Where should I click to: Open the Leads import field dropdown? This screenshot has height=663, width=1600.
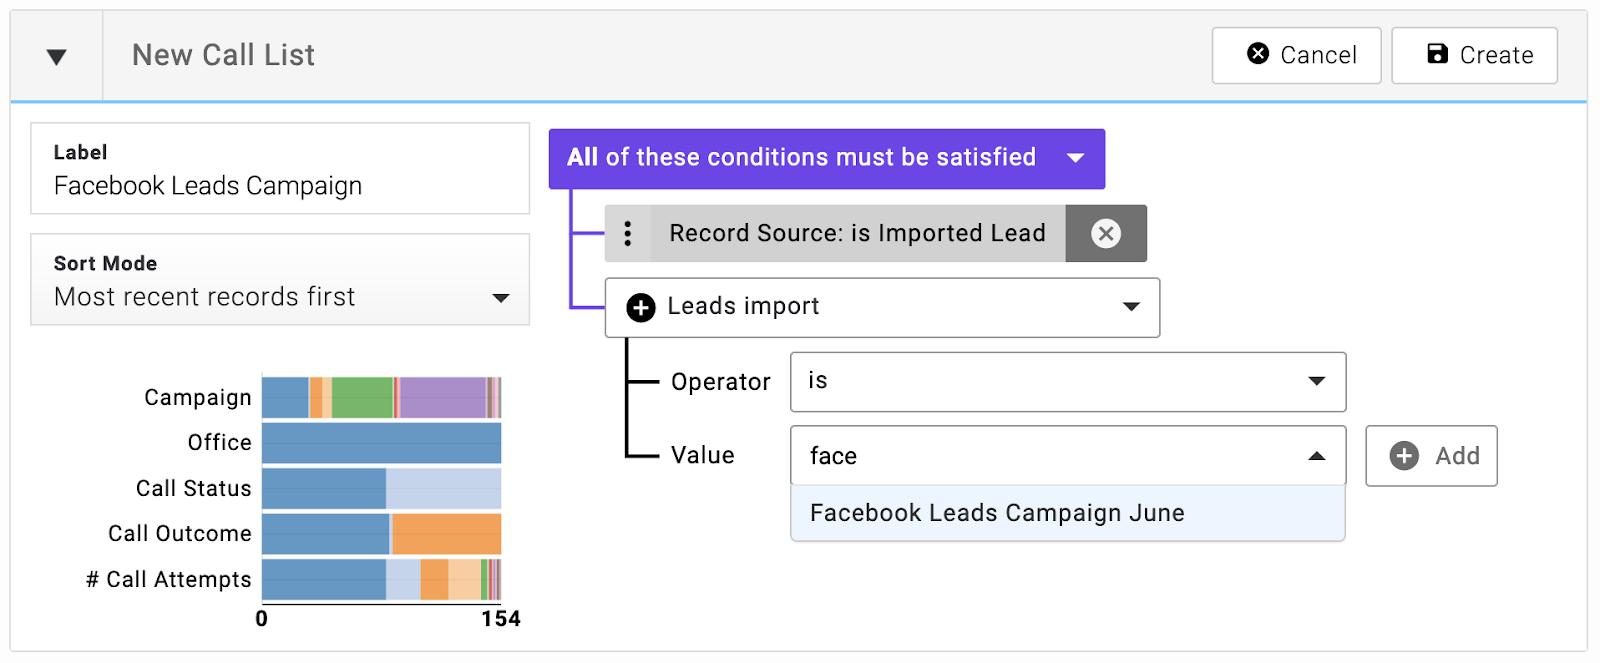tap(882, 307)
